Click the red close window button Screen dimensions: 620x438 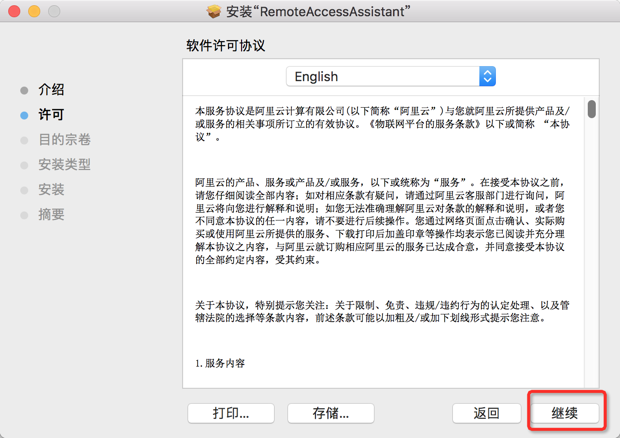pyautogui.click(x=14, y=11)
